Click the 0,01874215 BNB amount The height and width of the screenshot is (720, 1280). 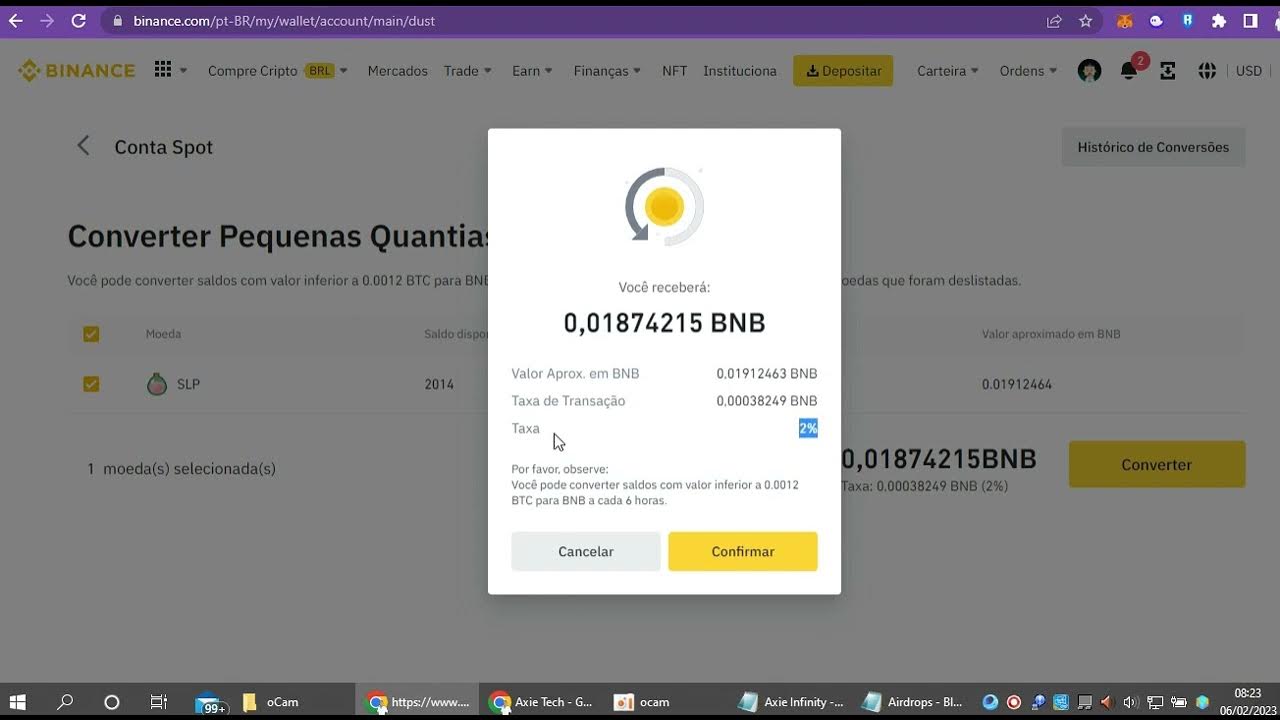(x=664, y=323)
